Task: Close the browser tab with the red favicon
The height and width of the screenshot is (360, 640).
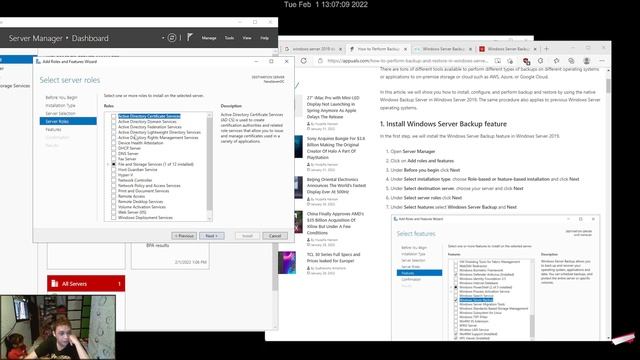Action: pyautogui.click(x=535, y=49)
